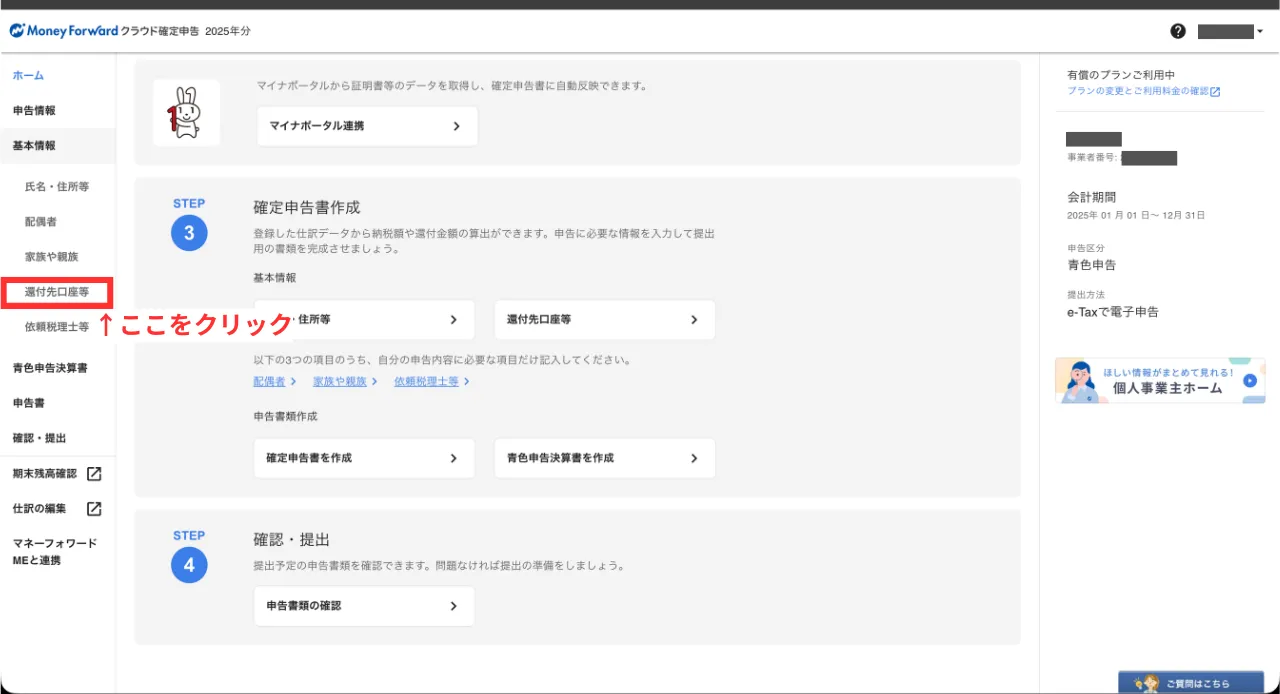Open 氏名・住所等 in the sidebar
This screenshot has width=1280, height=694.
point(57,187)
